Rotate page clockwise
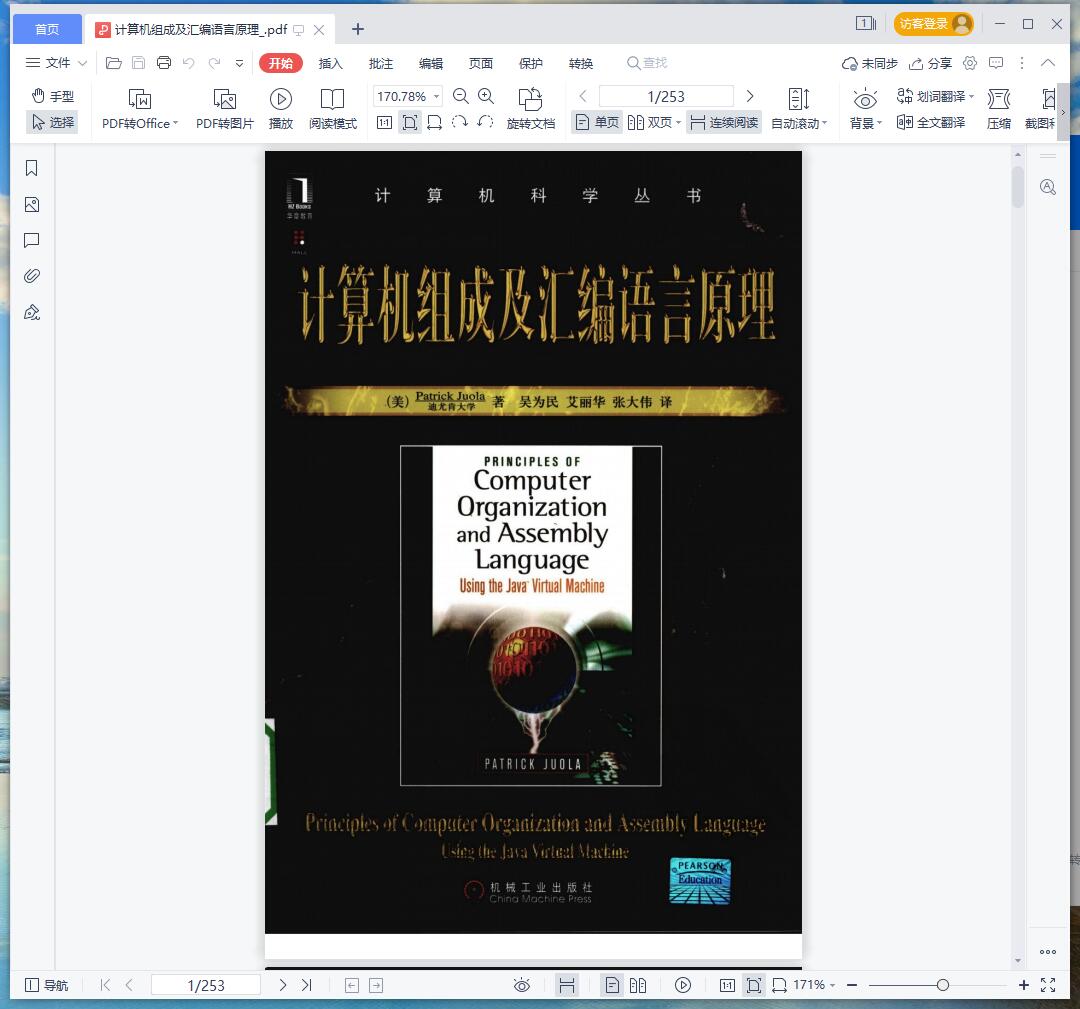The width and height of the screenshot is (1080, 1009). 459,122
